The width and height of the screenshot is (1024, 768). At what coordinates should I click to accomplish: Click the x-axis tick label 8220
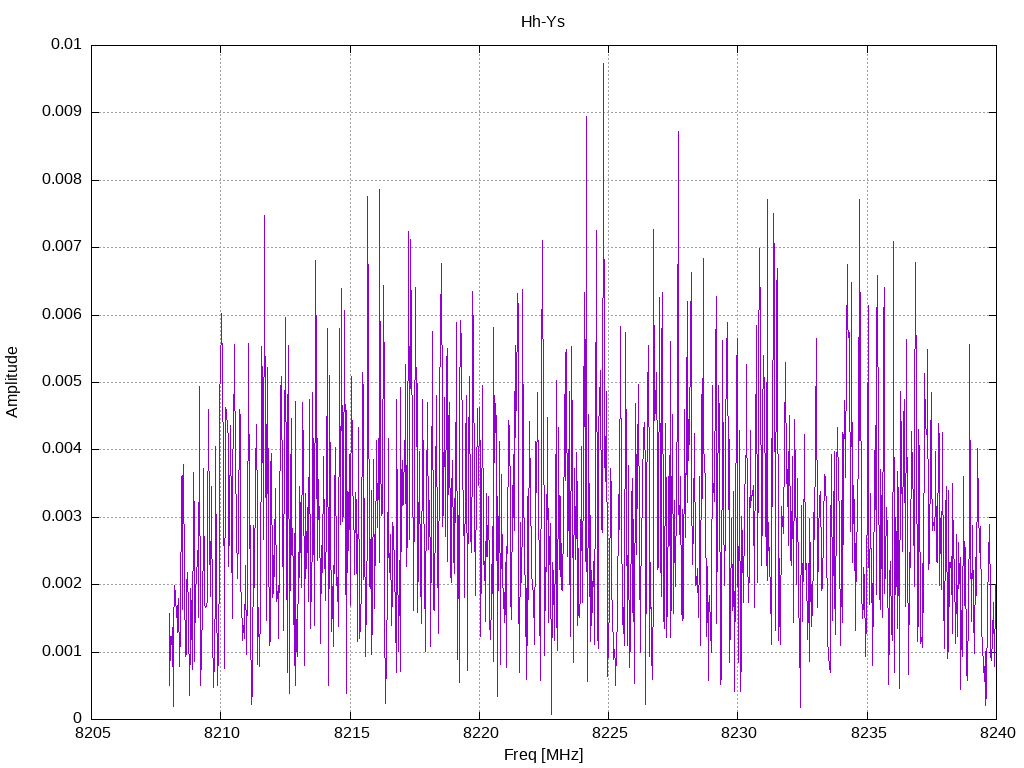[480, 733]
